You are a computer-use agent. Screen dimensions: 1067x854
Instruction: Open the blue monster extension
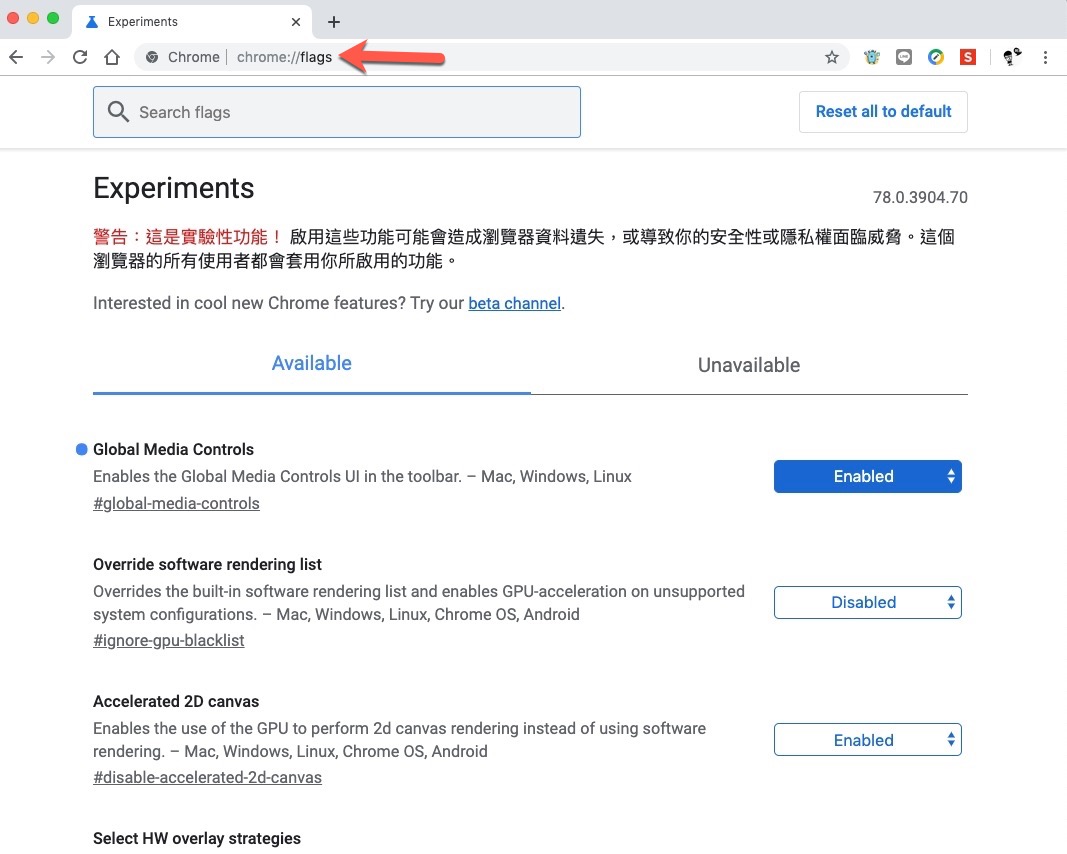click(x=872, y=57)
